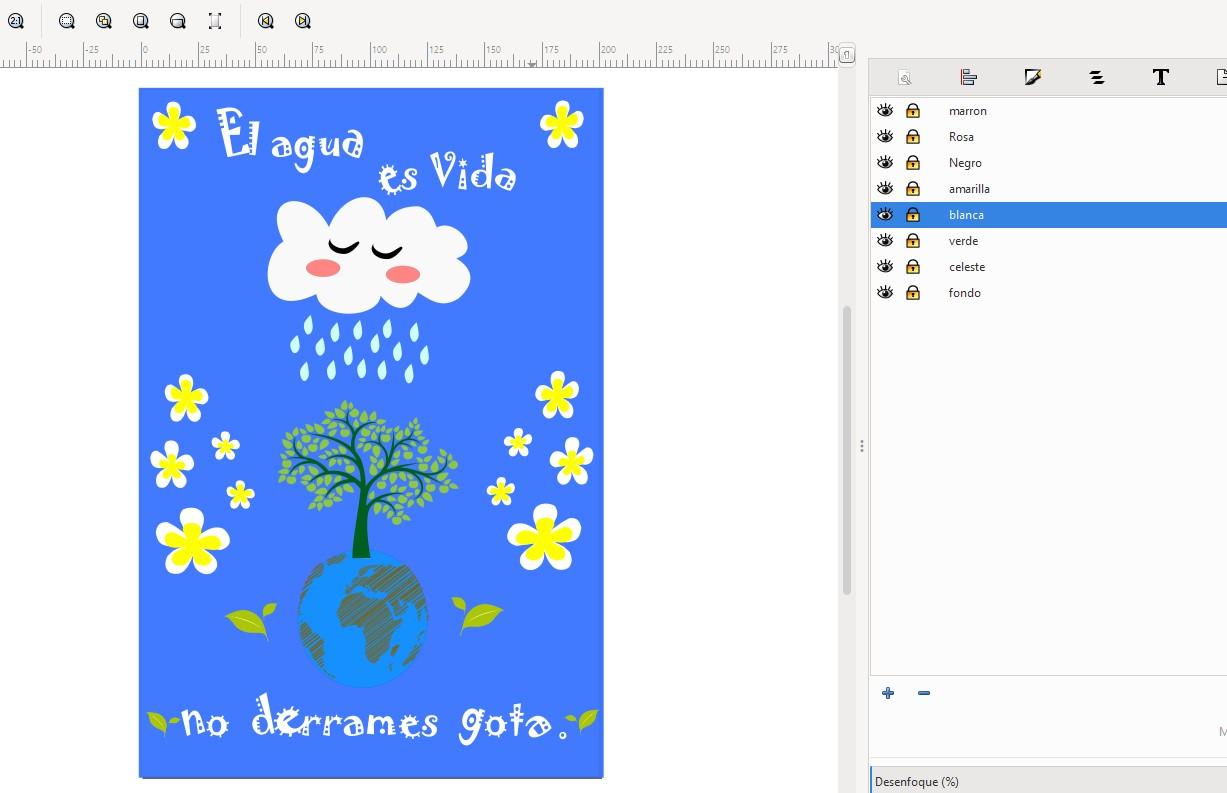Click the Previous zoom icon
Viewport: 1227px width, 793px height.
[266, 21]
